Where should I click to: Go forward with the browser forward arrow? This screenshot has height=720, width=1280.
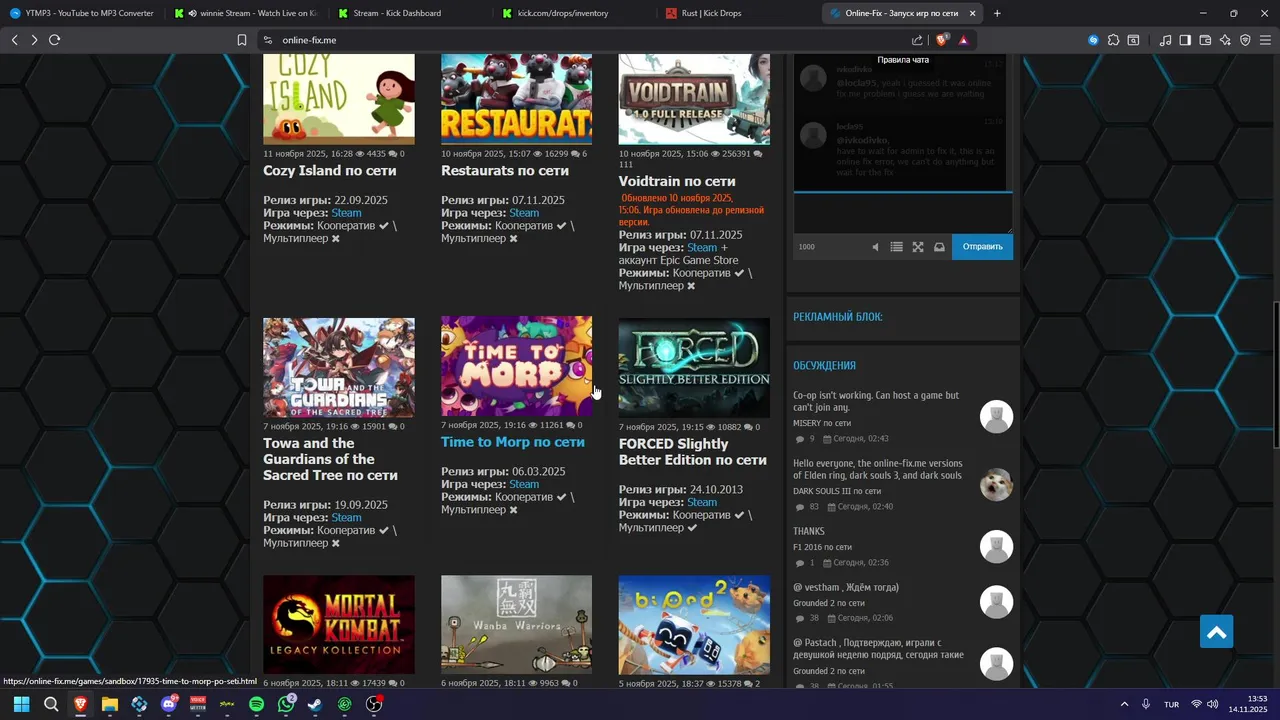[34, 40]
